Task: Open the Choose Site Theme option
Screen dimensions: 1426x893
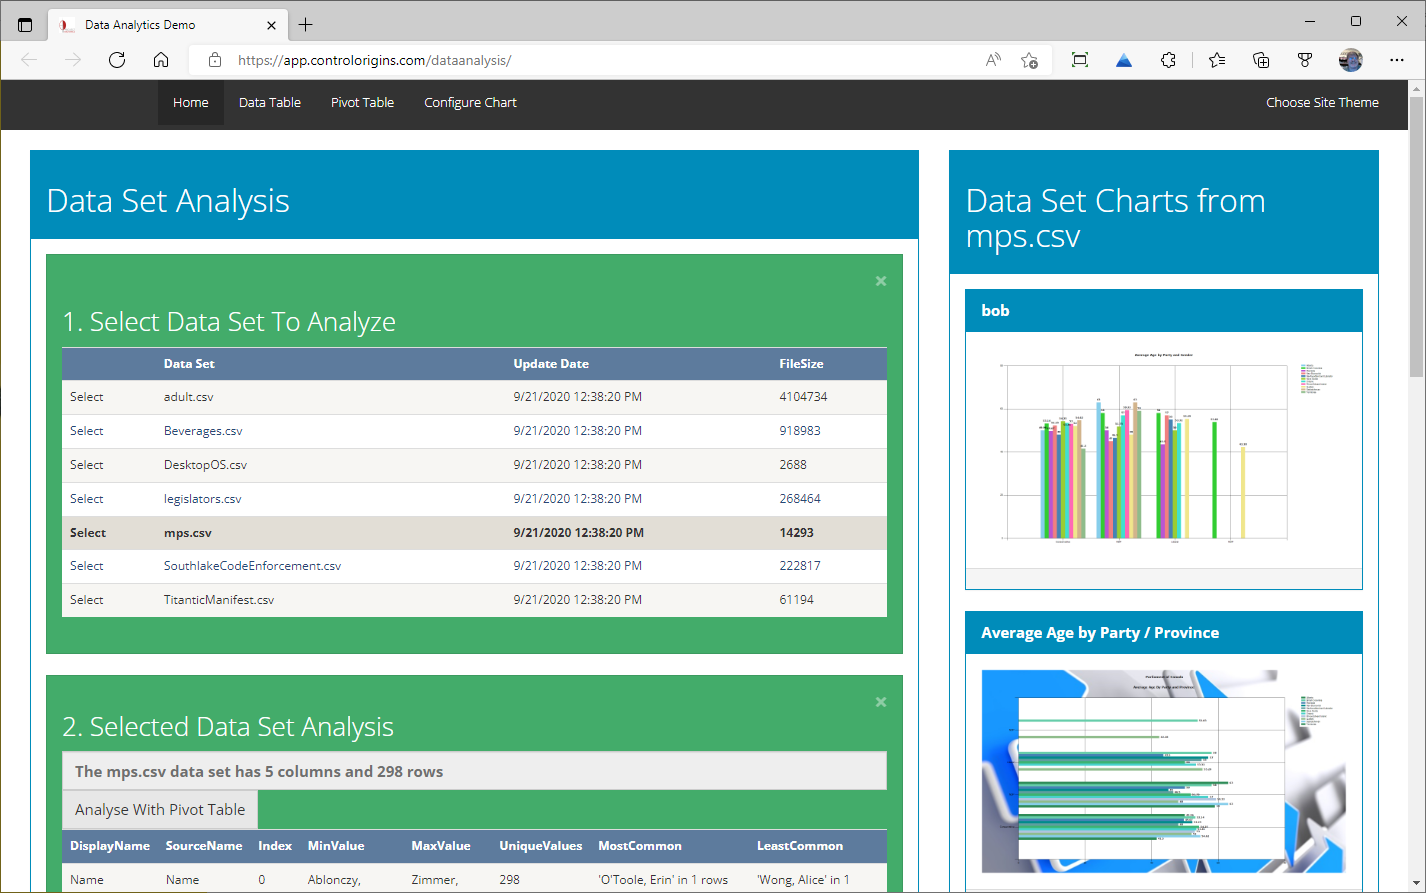Action: pyautogui.click(x=1322, y=102)
